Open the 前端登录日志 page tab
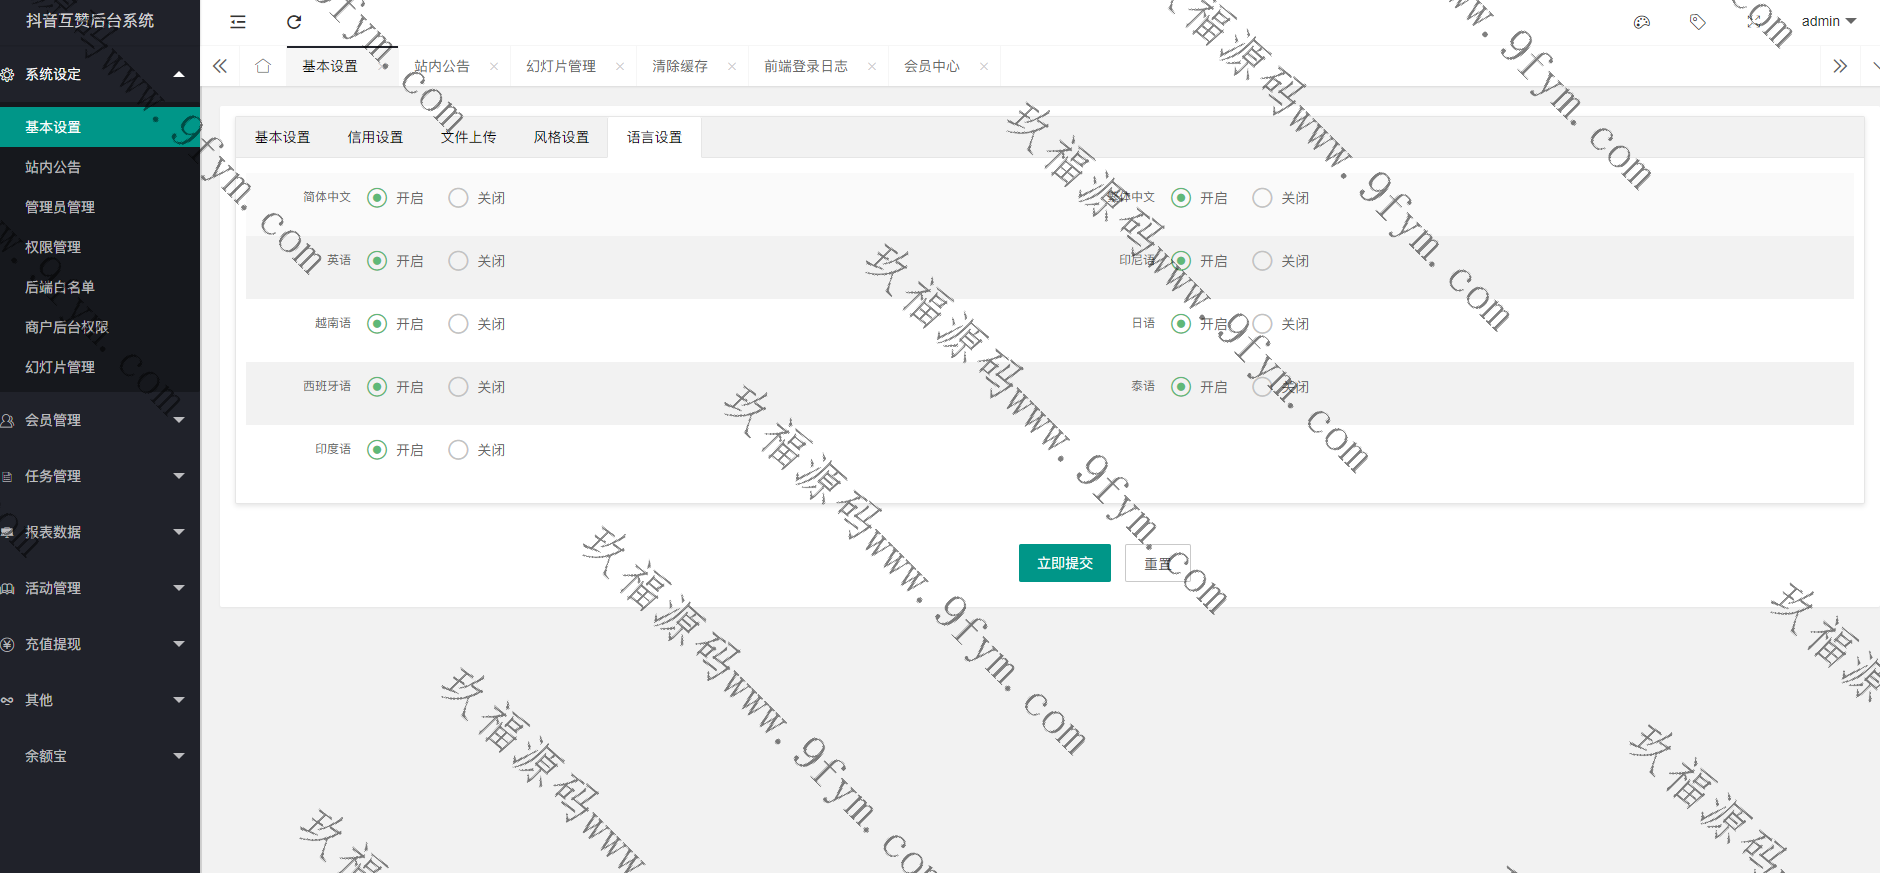 805,66
